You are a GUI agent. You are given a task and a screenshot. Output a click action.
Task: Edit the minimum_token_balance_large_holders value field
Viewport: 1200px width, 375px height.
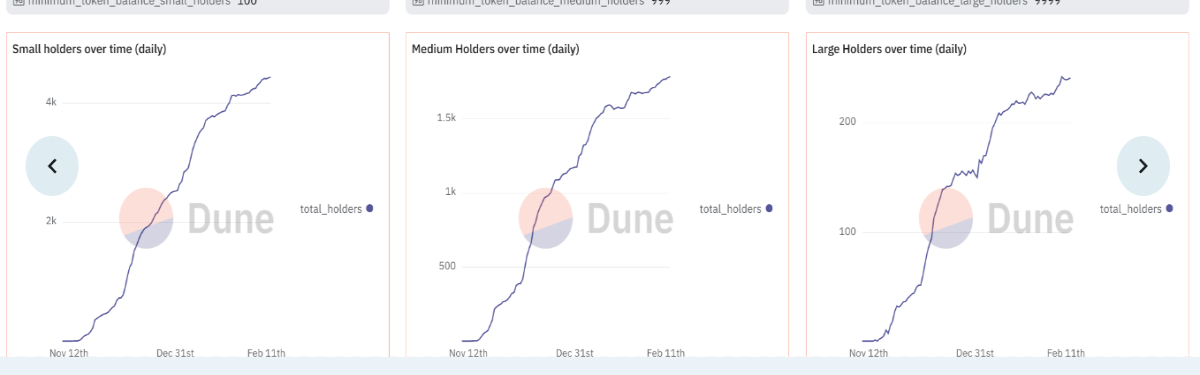tap(996, 6)
